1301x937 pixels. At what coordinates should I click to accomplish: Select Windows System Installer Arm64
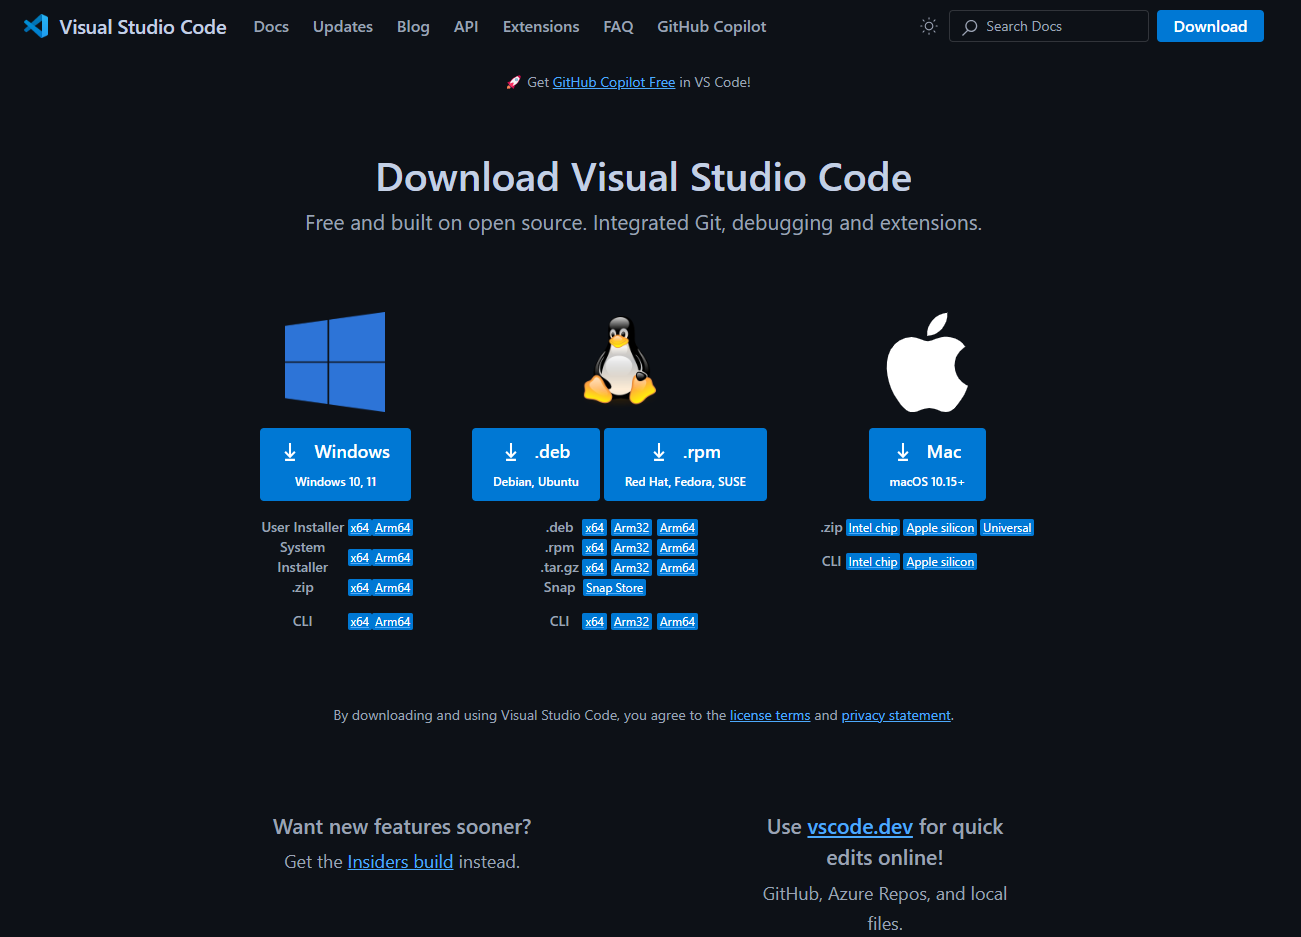point(393,558)
